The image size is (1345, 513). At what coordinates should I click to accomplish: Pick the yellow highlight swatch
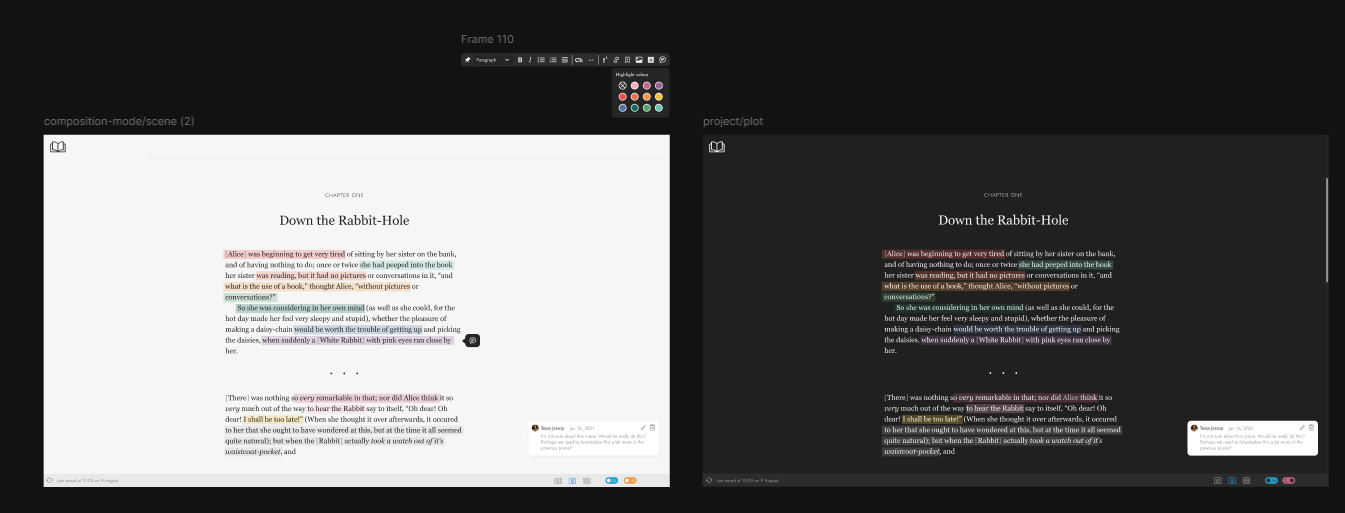[x=659, y=97]
